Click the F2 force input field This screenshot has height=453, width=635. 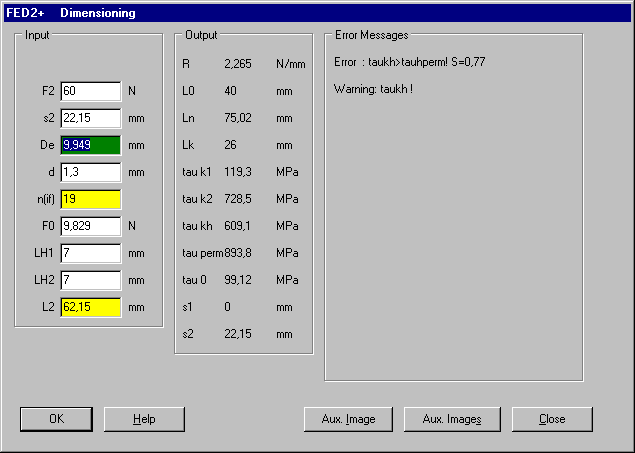coord(90,91)
